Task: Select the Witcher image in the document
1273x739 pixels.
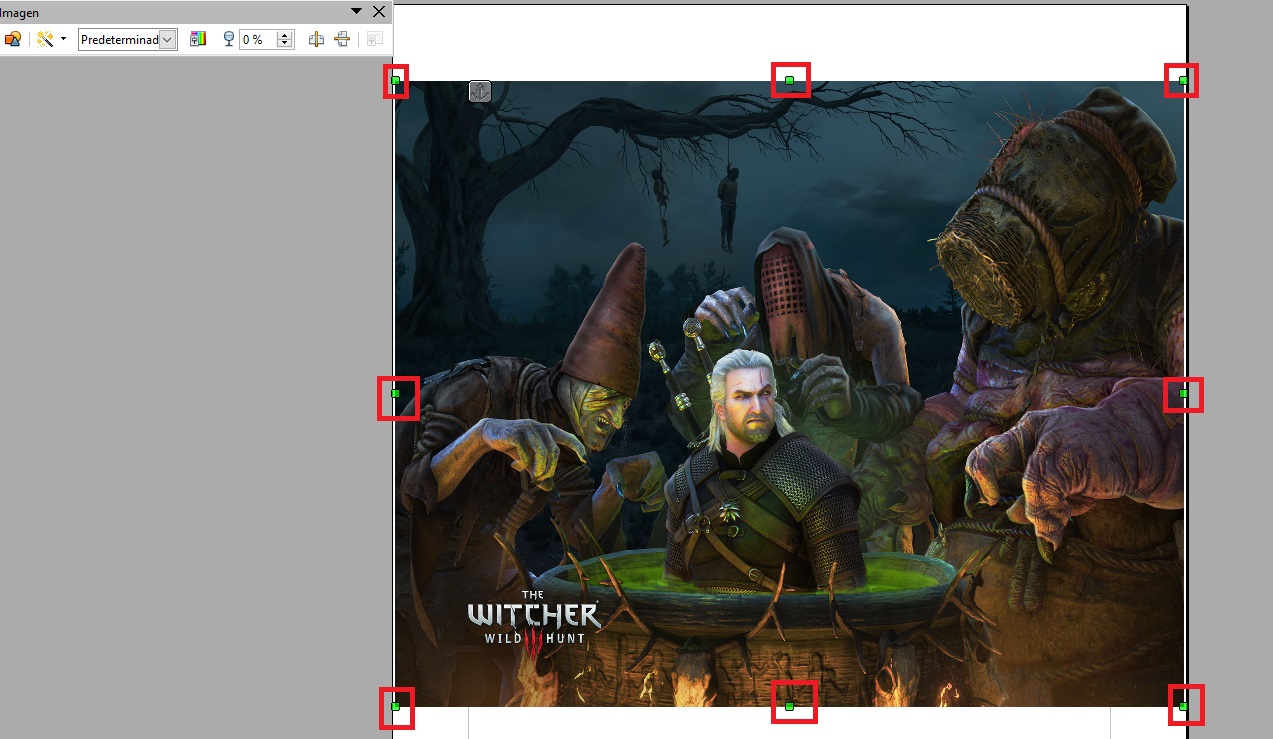Action: (789, 393)
